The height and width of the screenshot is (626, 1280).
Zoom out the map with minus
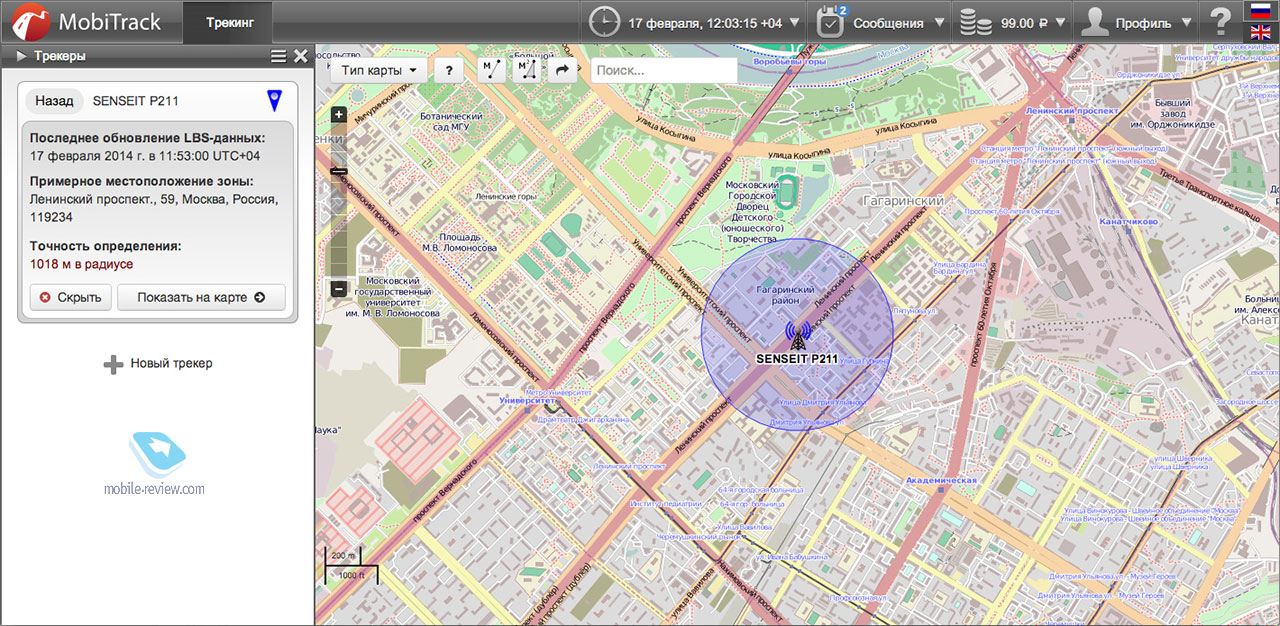click(339, 289)
